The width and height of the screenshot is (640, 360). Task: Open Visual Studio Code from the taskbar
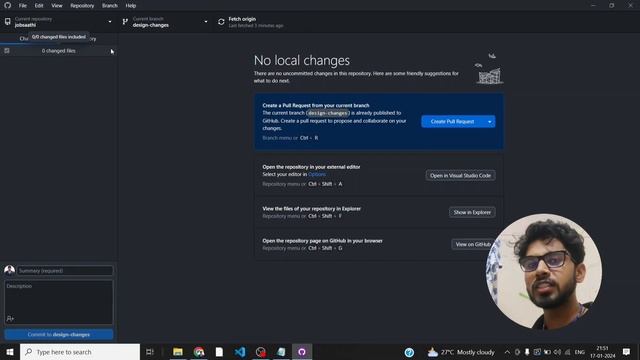(240, 352)
